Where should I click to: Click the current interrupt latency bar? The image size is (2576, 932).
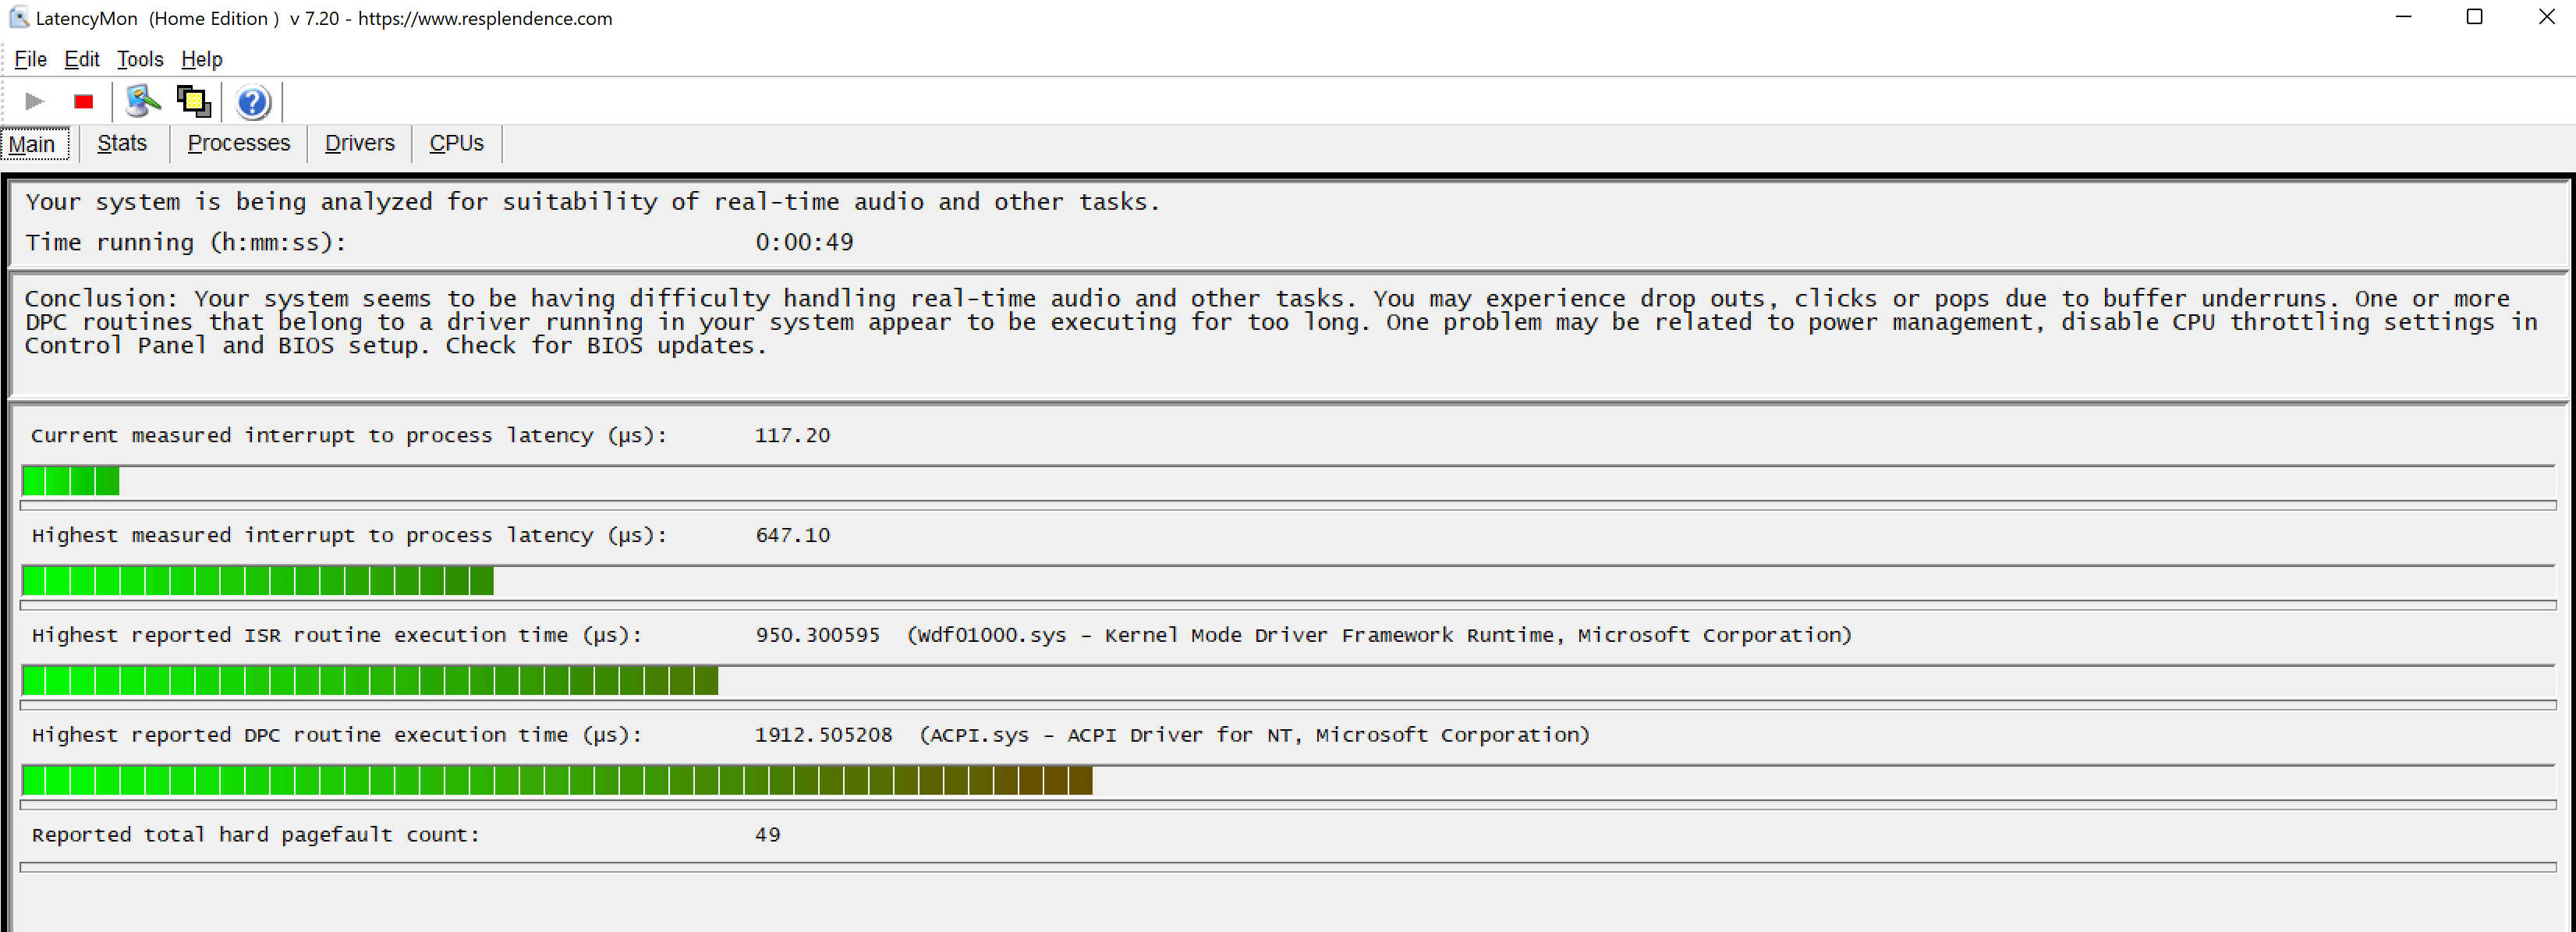[1289, 481]
